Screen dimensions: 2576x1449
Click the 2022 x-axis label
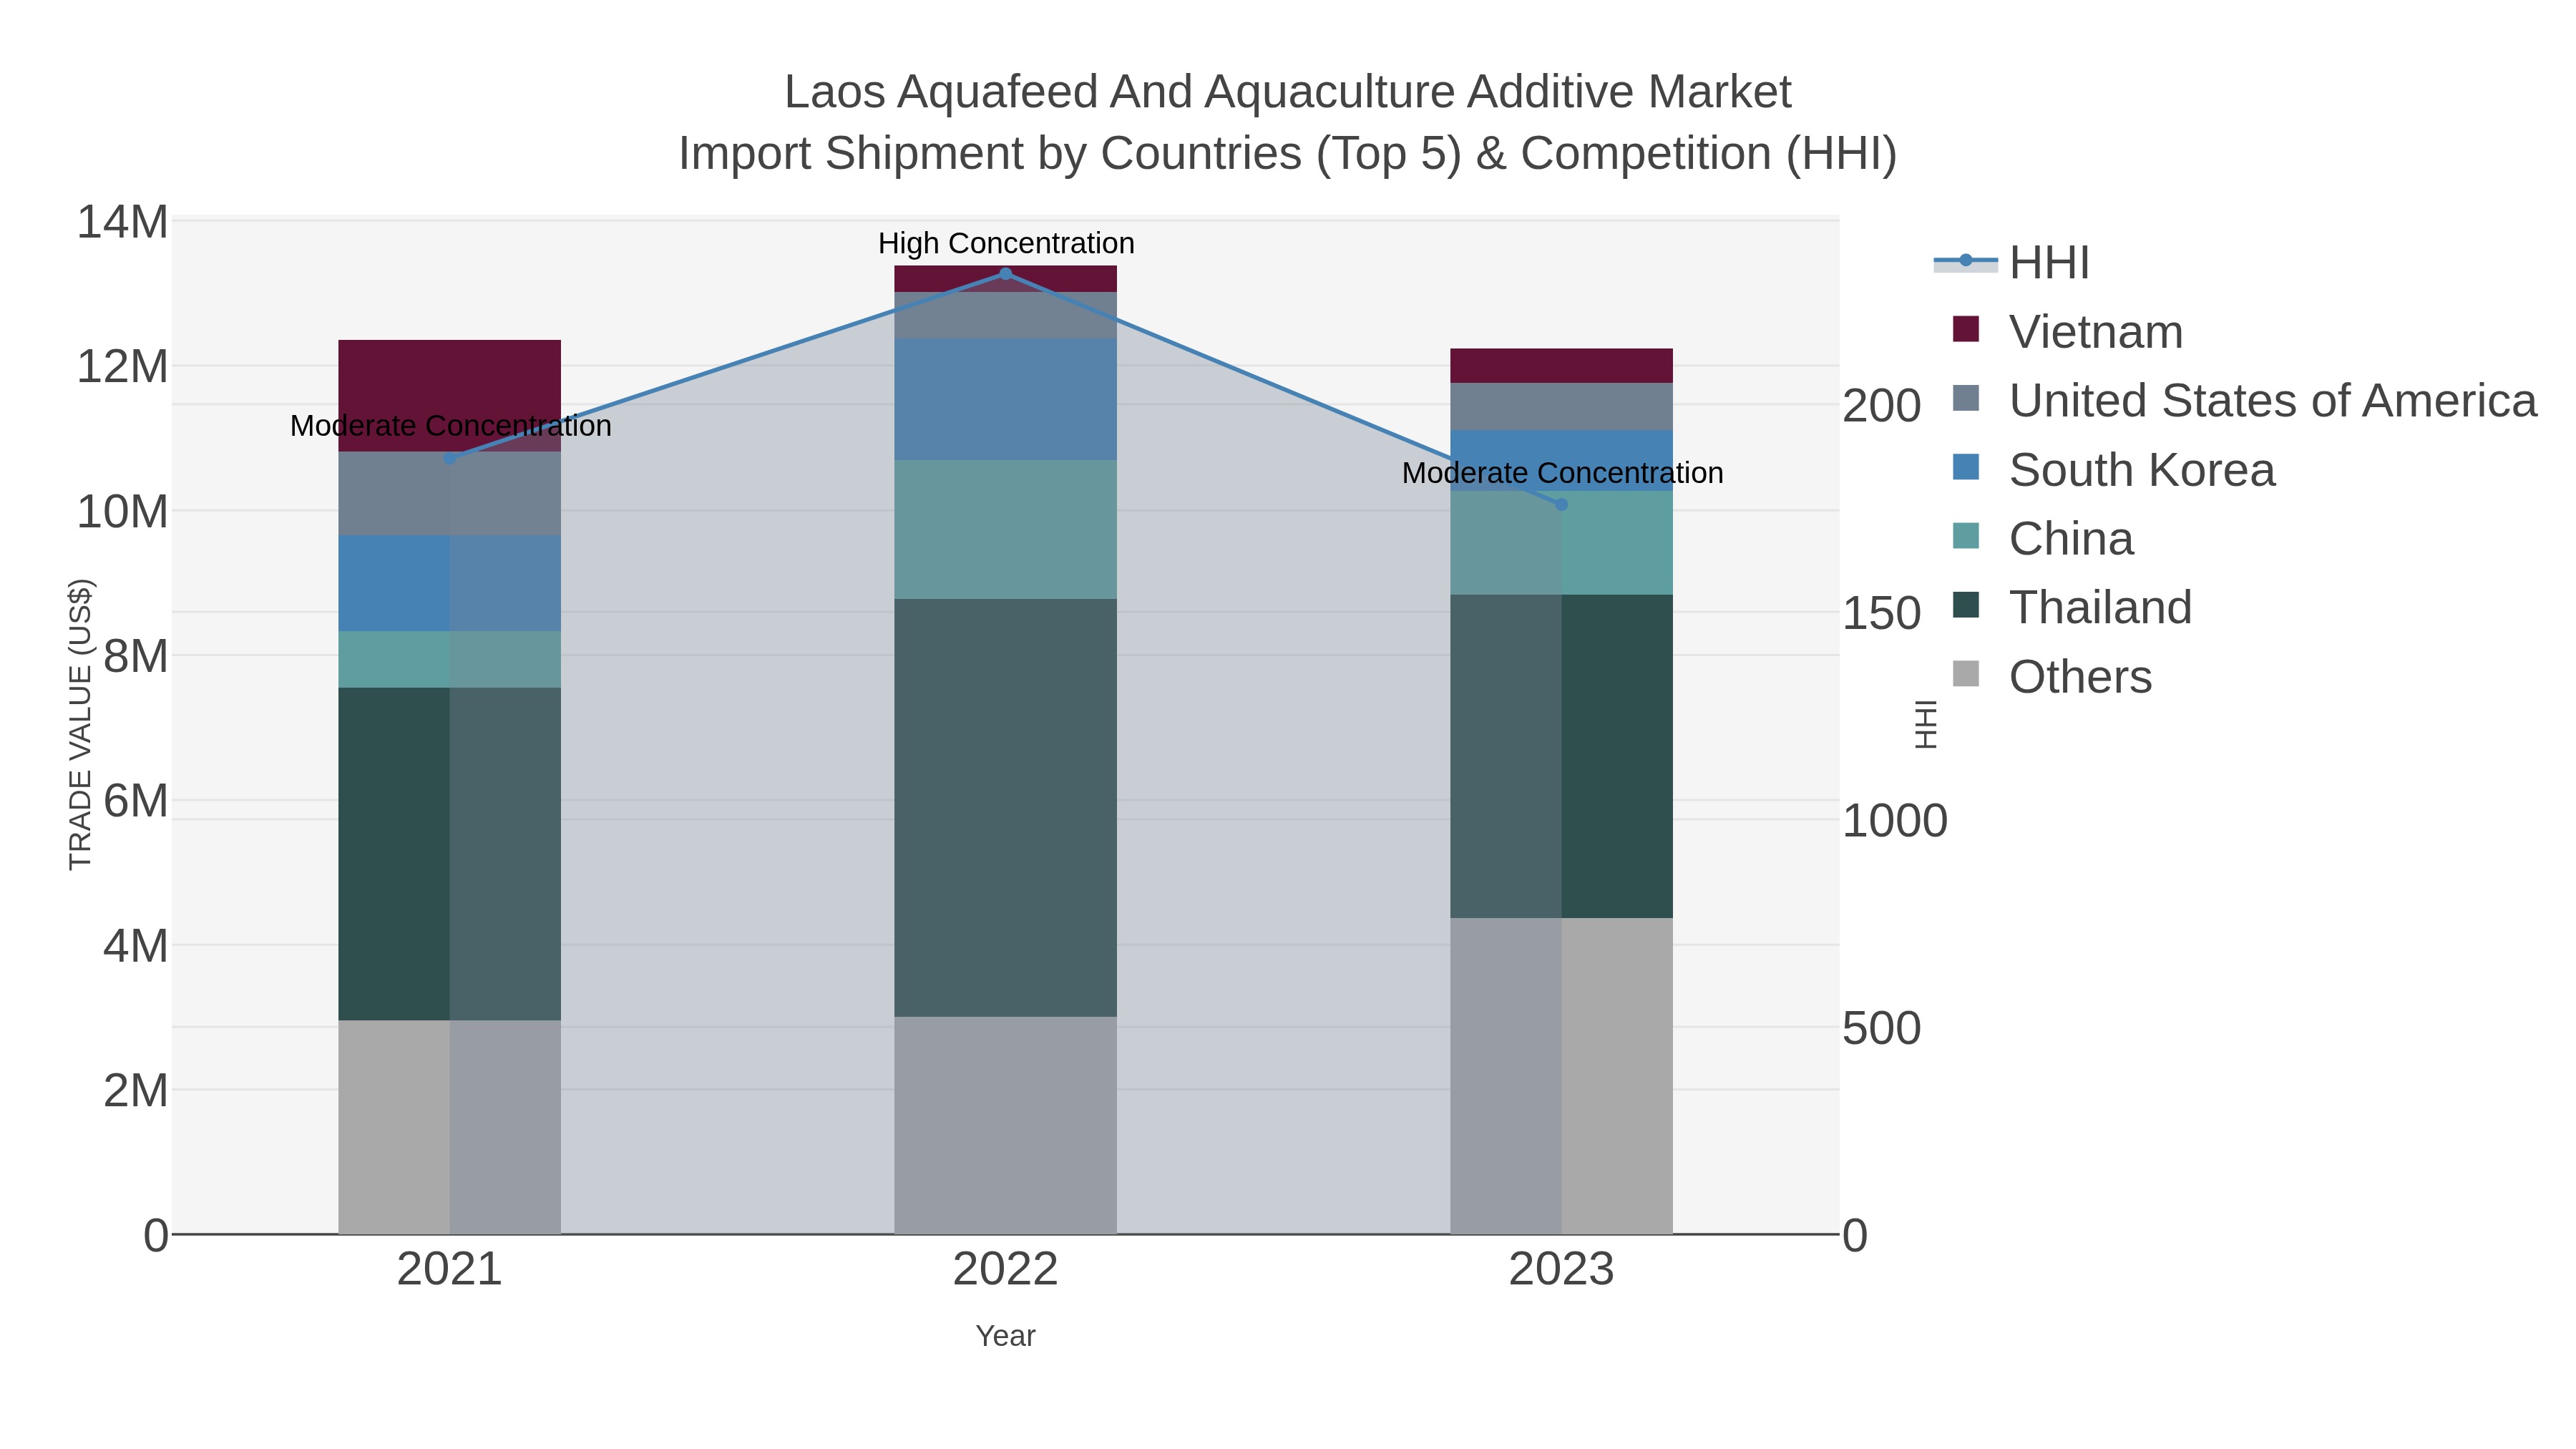click(x=1006, y=1270)
